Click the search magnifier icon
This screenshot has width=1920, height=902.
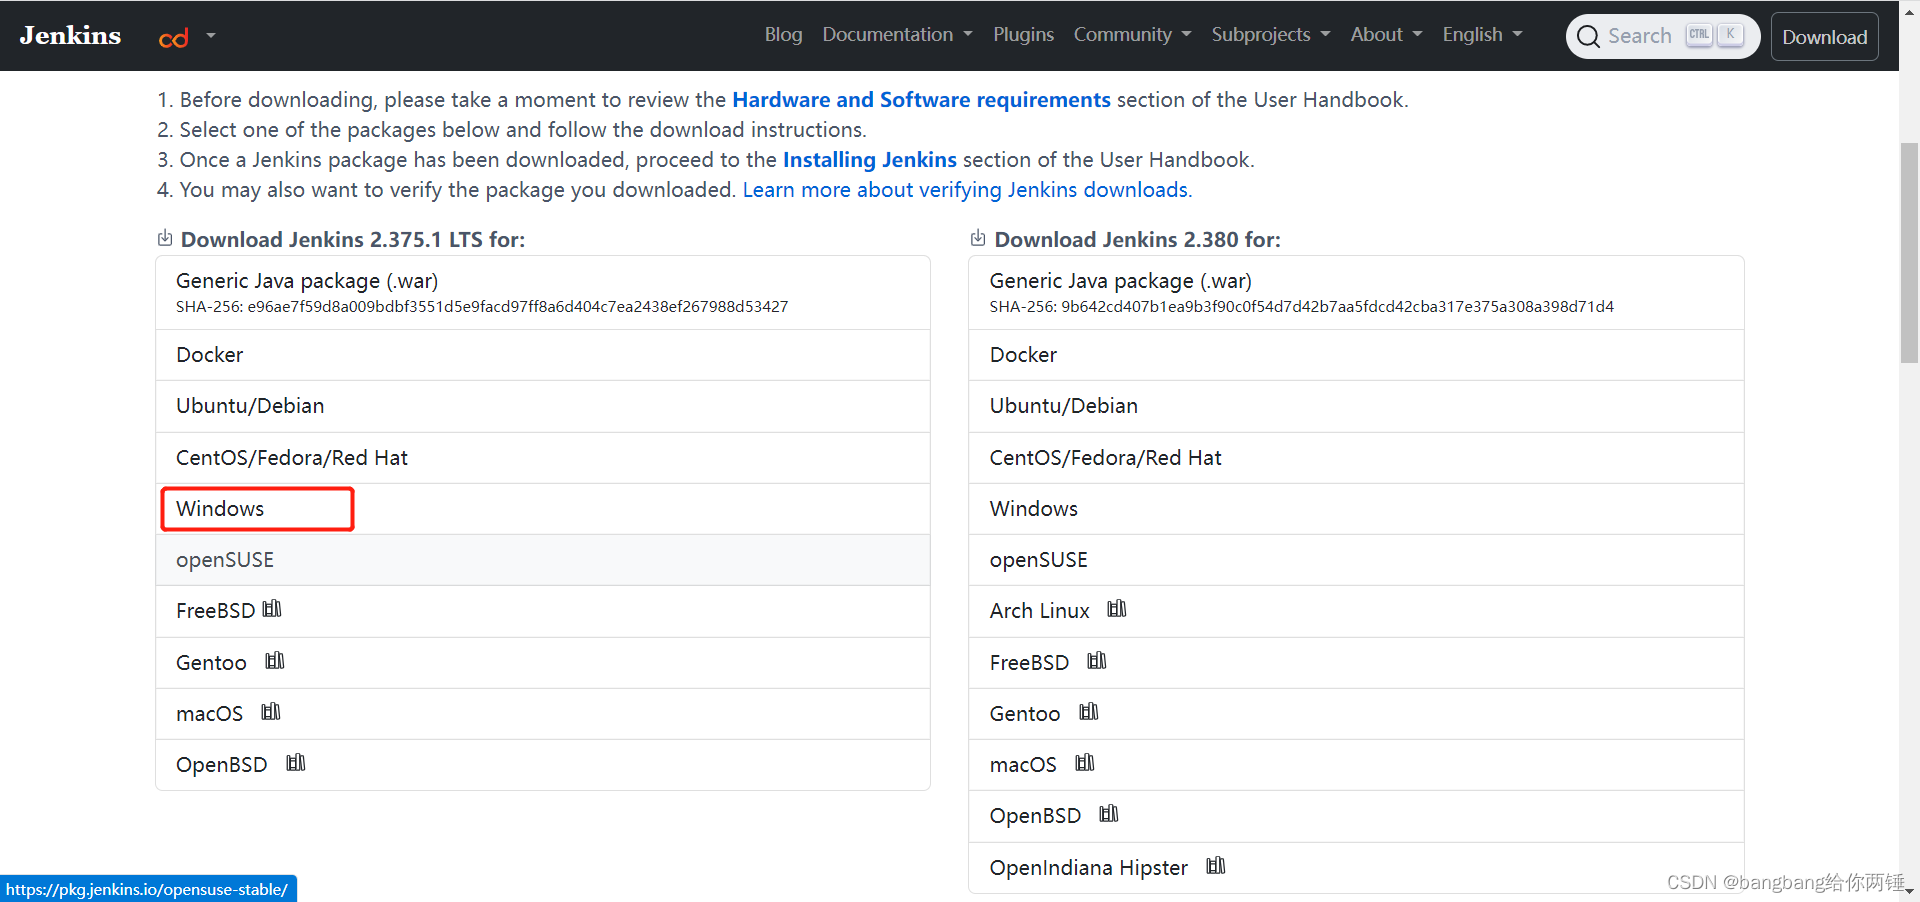pos(1589,36)
